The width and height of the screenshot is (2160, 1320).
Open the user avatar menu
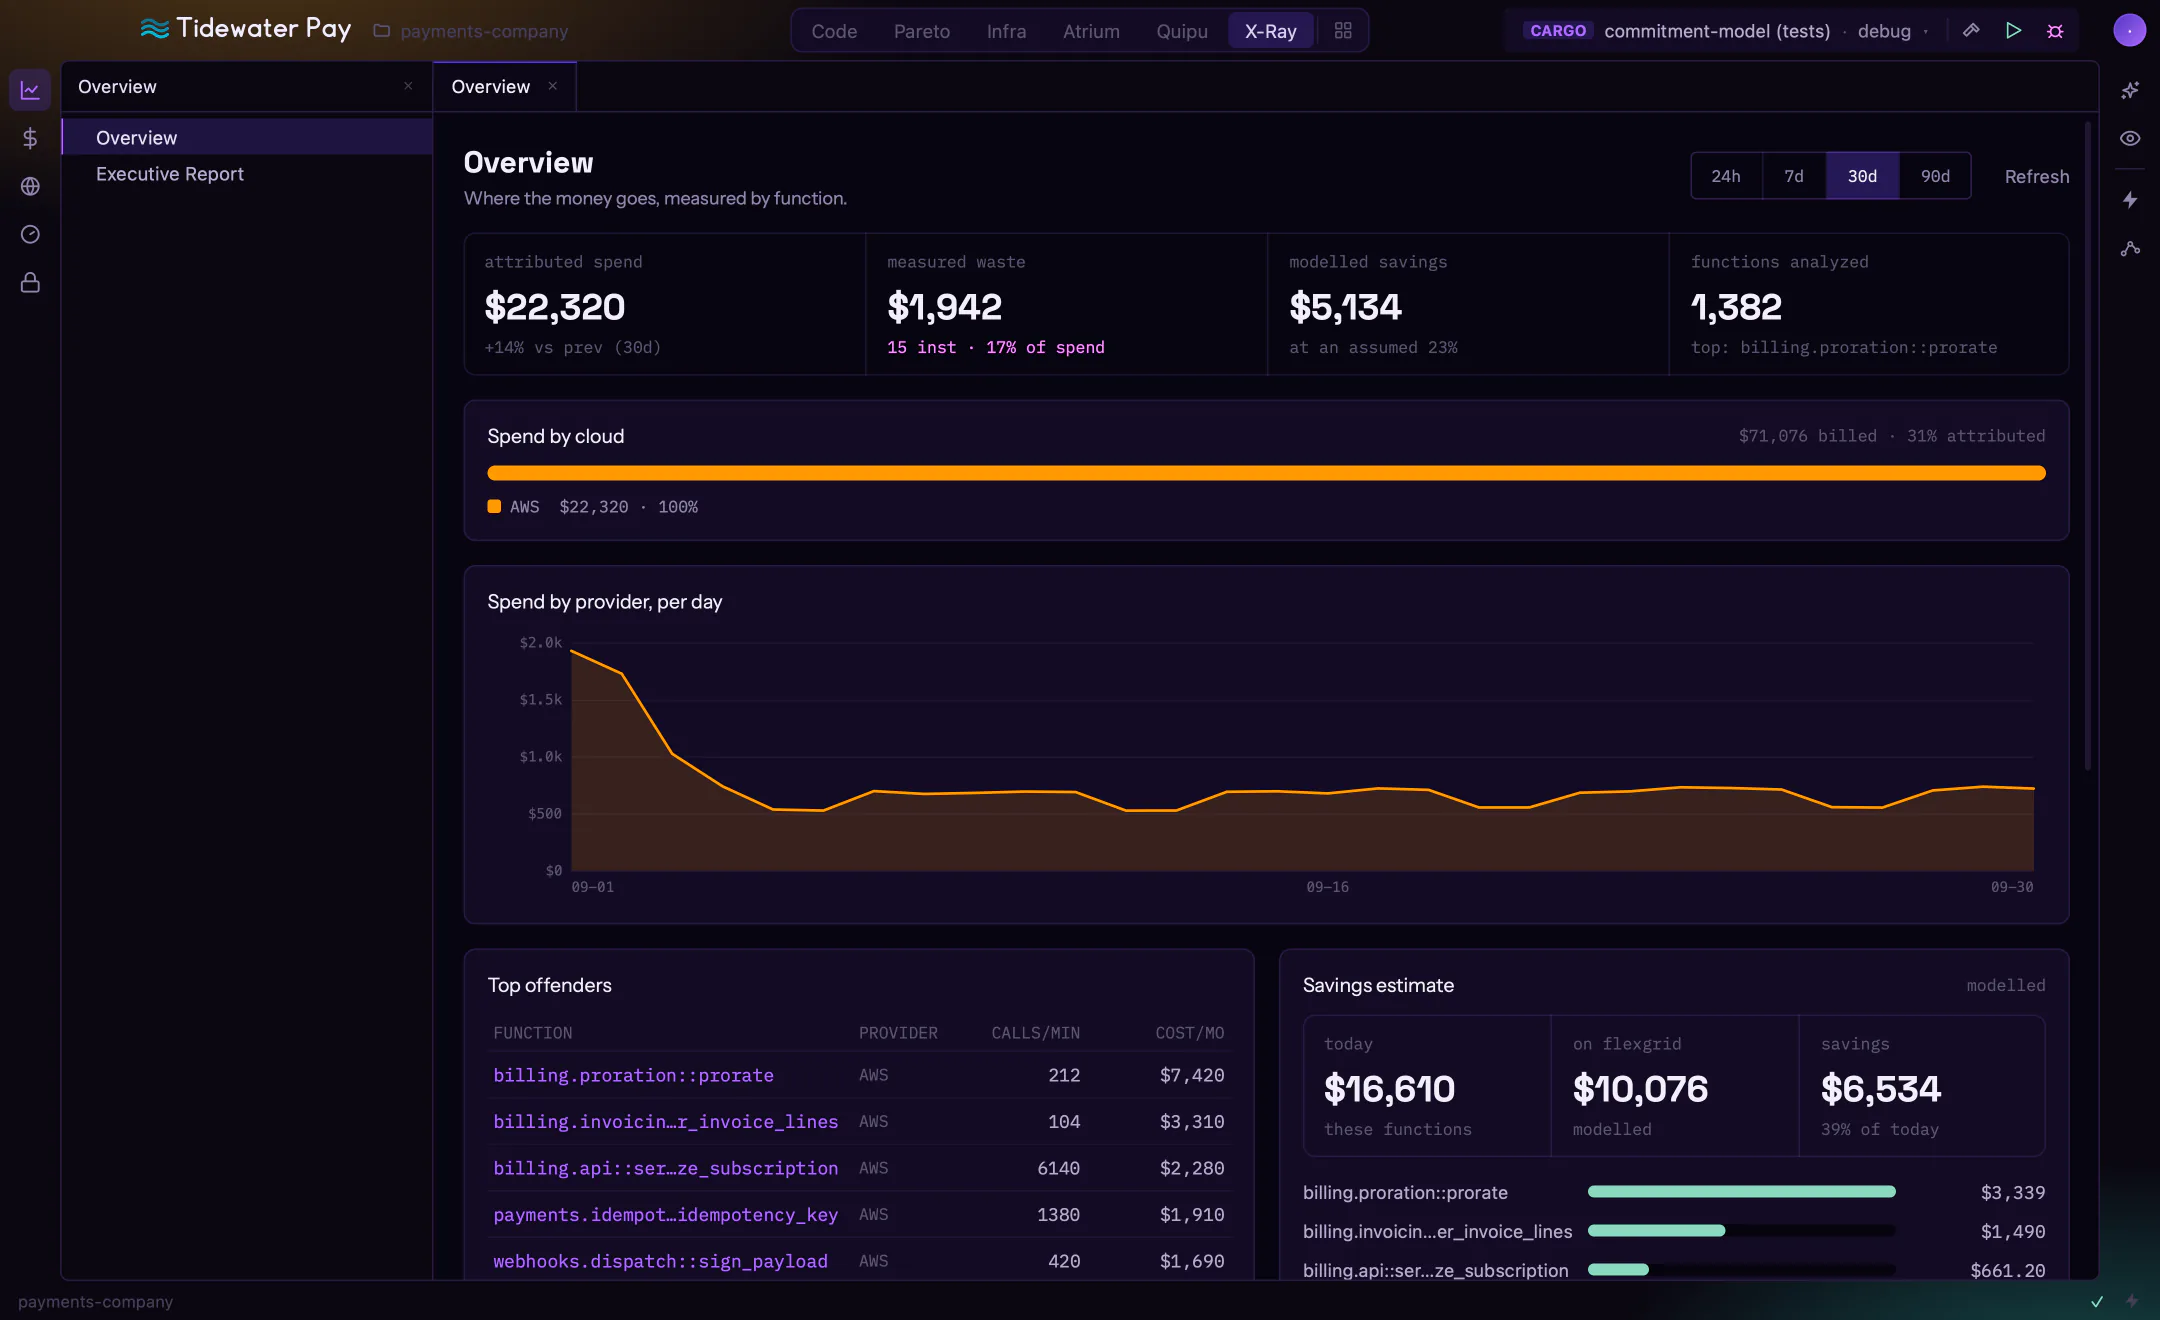(x=2129, y=31)
